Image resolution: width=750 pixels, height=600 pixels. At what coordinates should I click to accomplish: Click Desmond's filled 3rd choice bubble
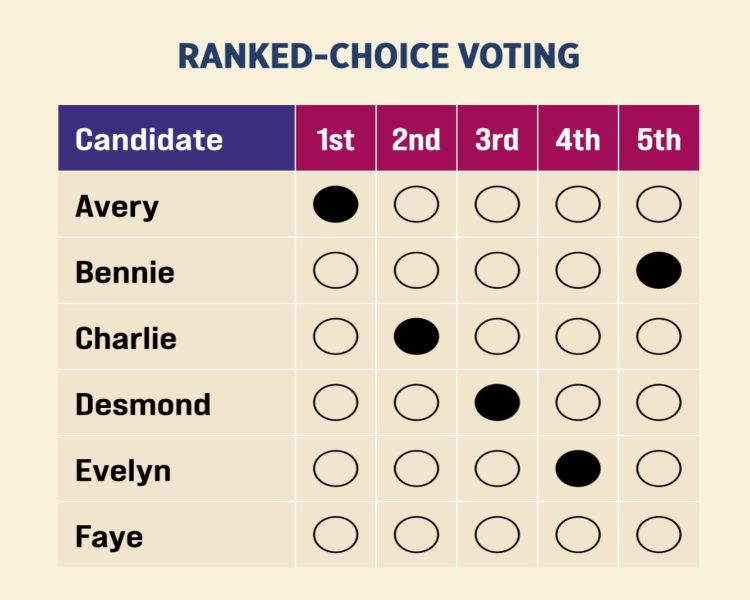tap(497, 403)
